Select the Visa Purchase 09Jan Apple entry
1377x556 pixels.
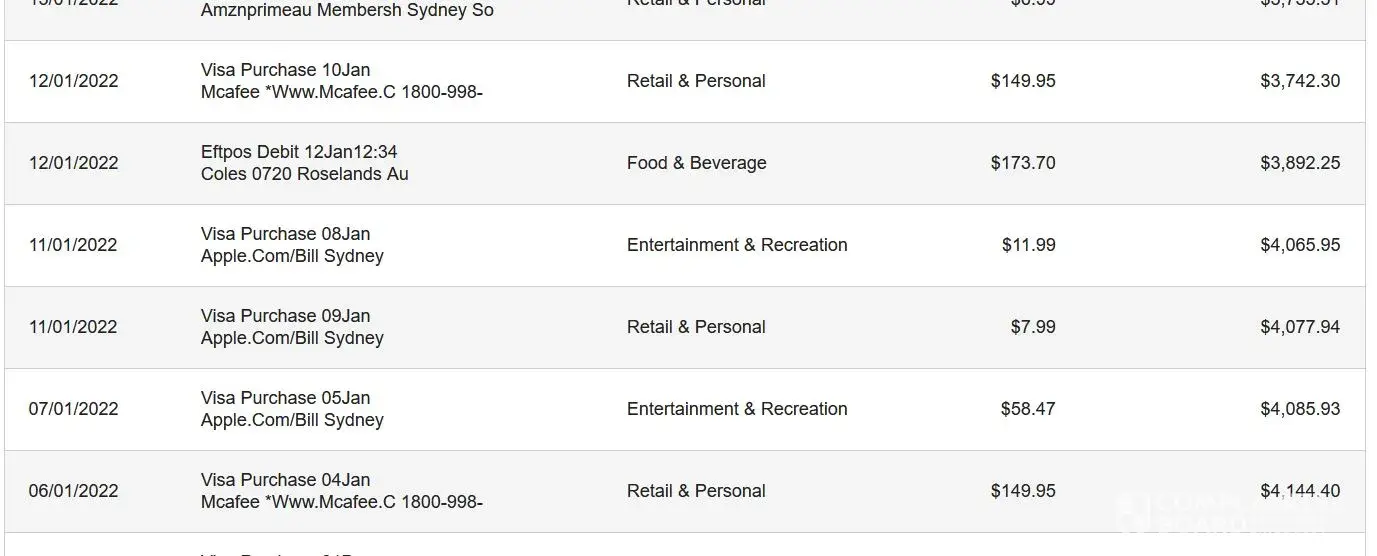tap(292, 327)
